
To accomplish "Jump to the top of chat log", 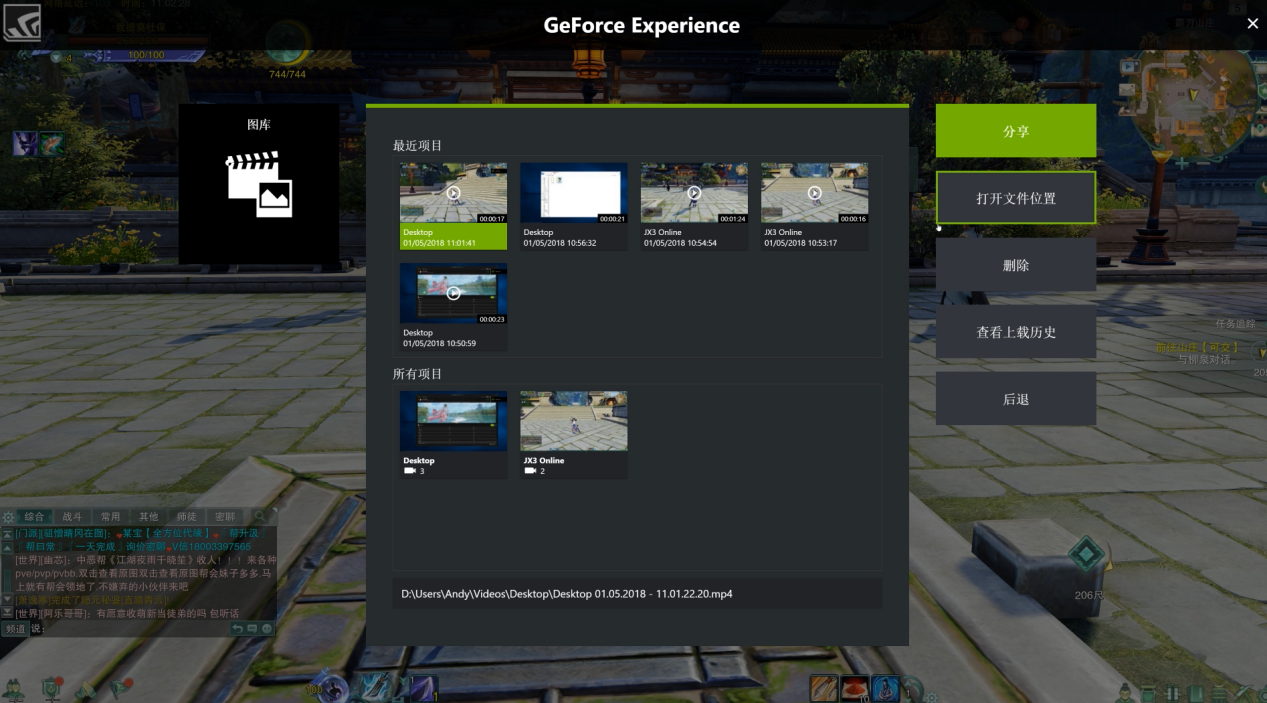I will point(7,534).
